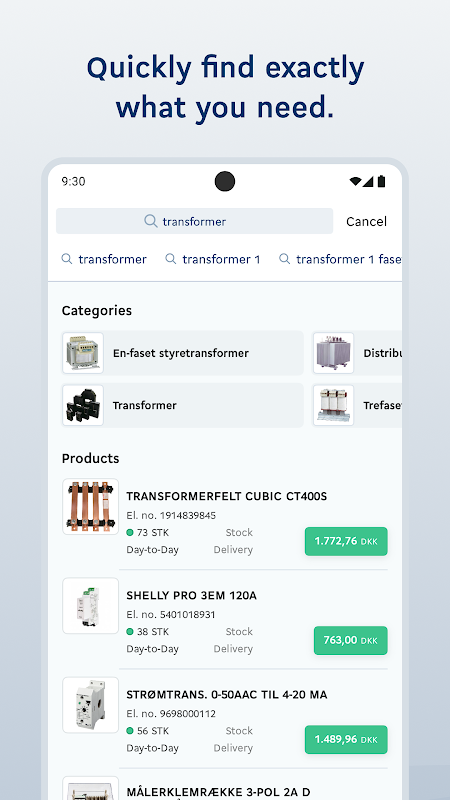
Task: Select the 'transformer 1' search suggestion
Action: click(213, 259)
